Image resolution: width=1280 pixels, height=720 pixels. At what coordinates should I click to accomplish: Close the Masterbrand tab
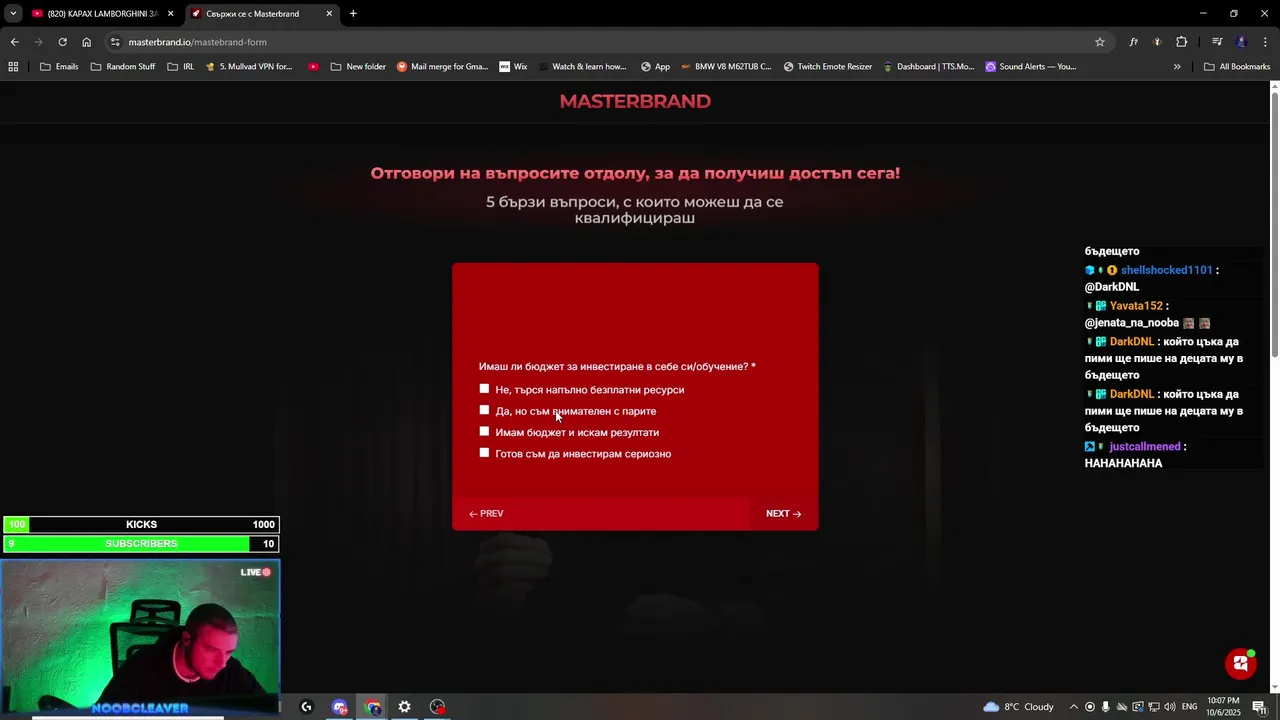coord(329,14)
